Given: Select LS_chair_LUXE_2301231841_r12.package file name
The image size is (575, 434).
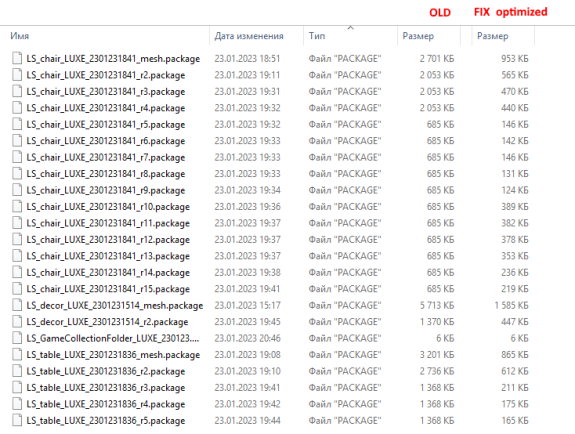Looking at the screenshot, I should point(108,240).
